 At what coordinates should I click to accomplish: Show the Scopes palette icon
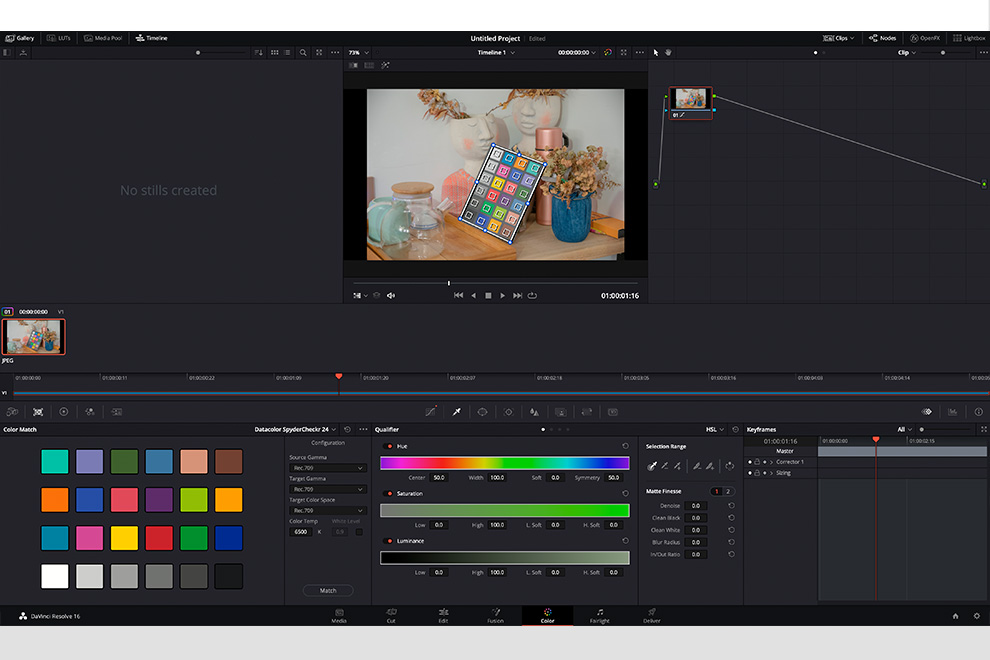coord(952,412)
